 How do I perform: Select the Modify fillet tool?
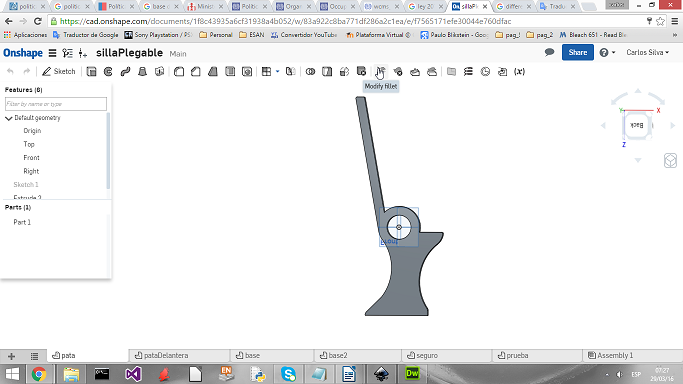pos(380,71)
